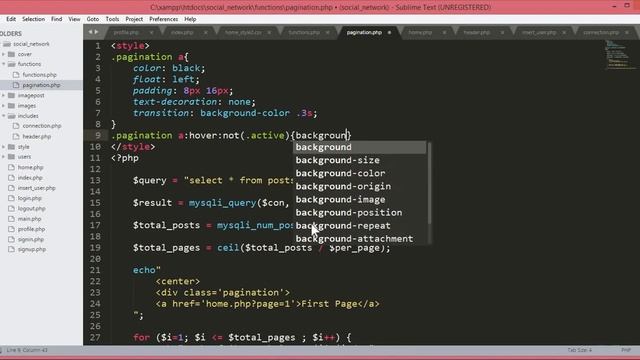Switch to the header.php tab
The width and height of the screenshot is (640, 360).
476,32
